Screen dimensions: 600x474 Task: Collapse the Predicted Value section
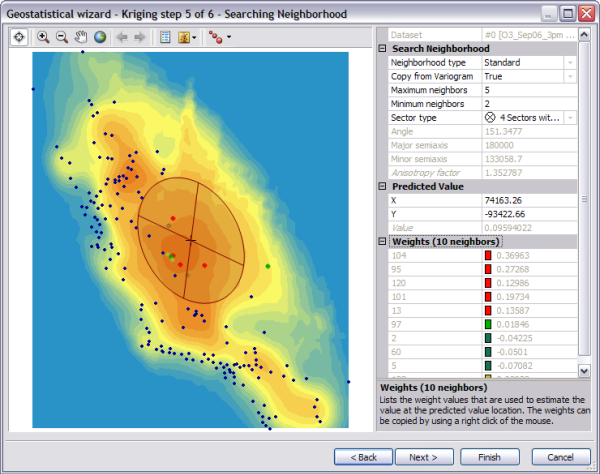382,186
